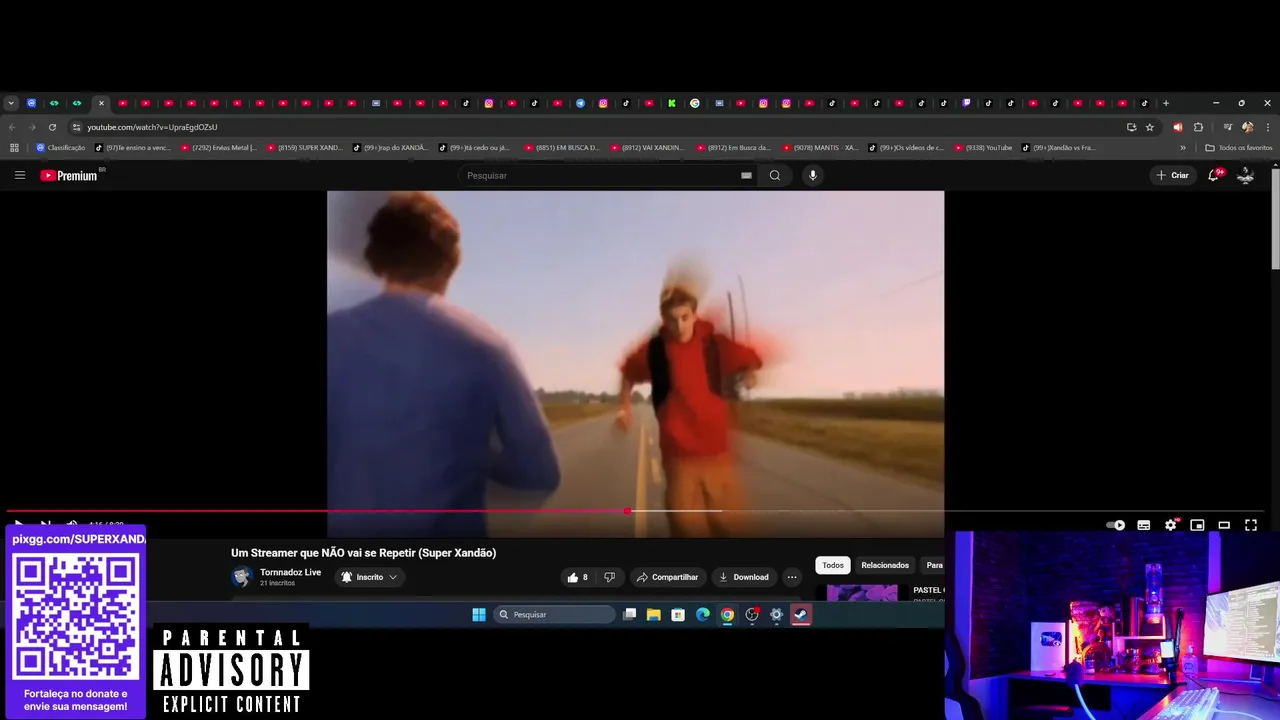Open the notifications bell
1280x720 pixels.
coord(1214,175)
